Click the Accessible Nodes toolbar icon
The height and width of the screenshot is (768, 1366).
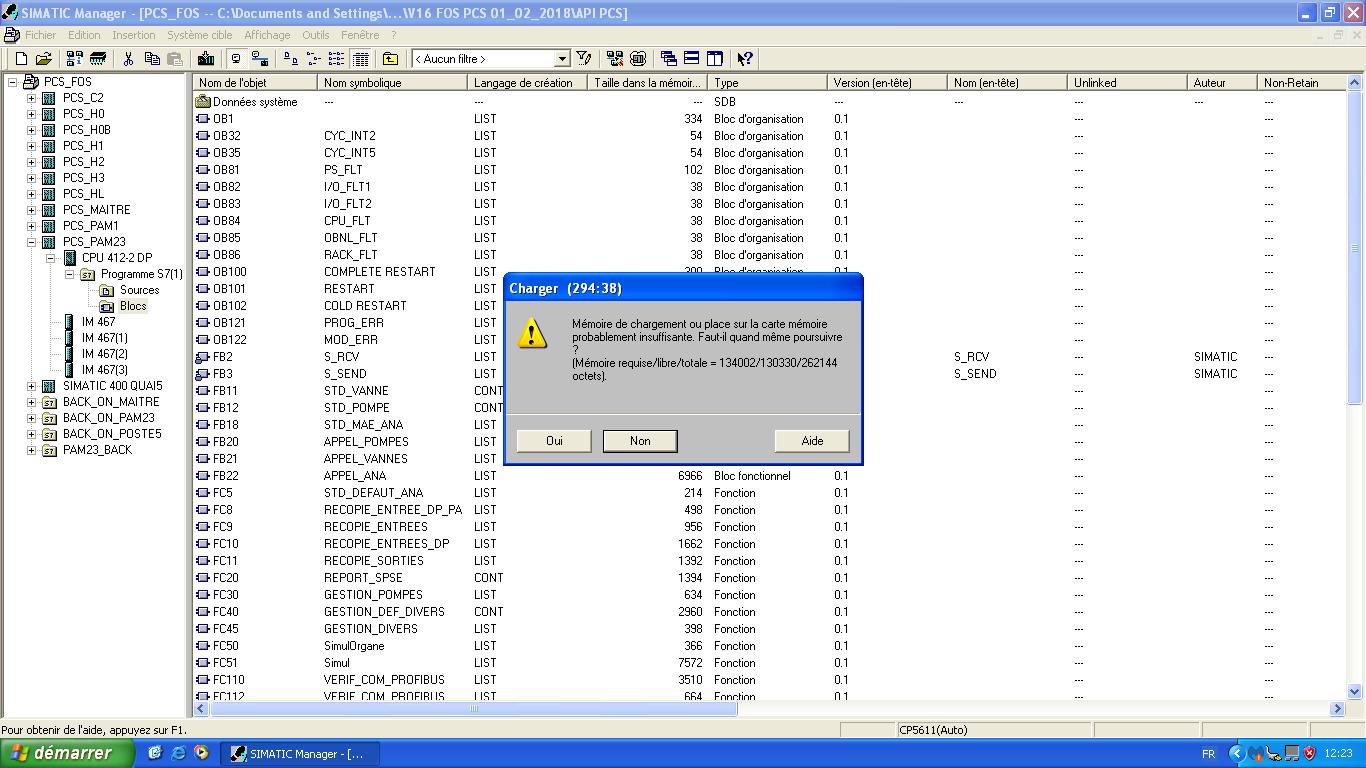click(75, 59)
